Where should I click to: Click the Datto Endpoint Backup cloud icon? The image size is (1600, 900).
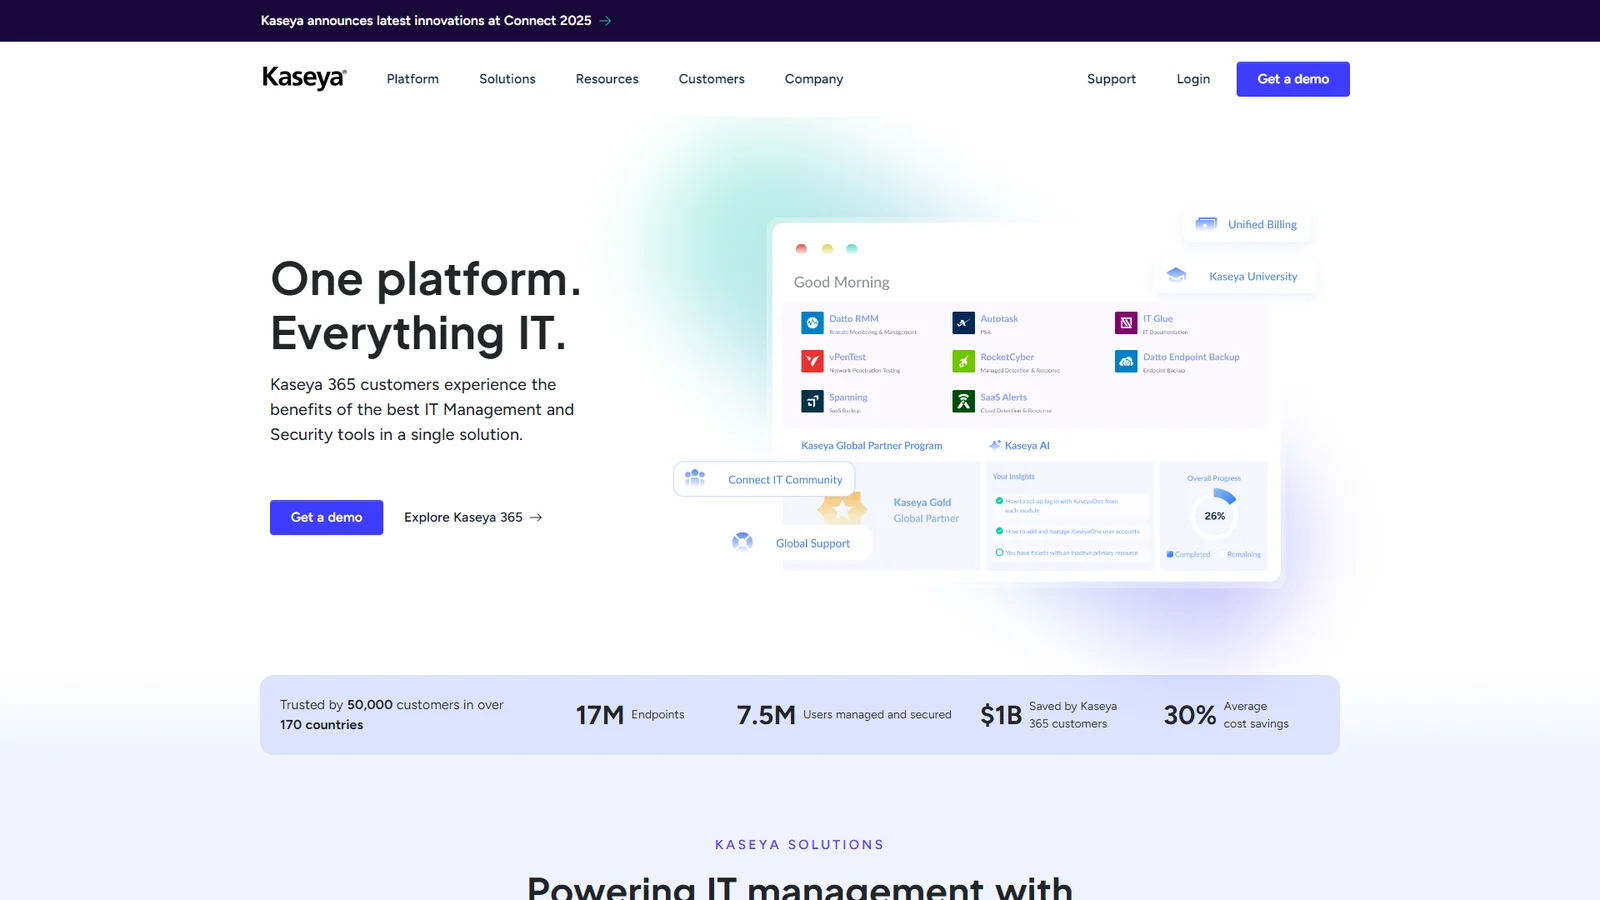pos(1126,361)
